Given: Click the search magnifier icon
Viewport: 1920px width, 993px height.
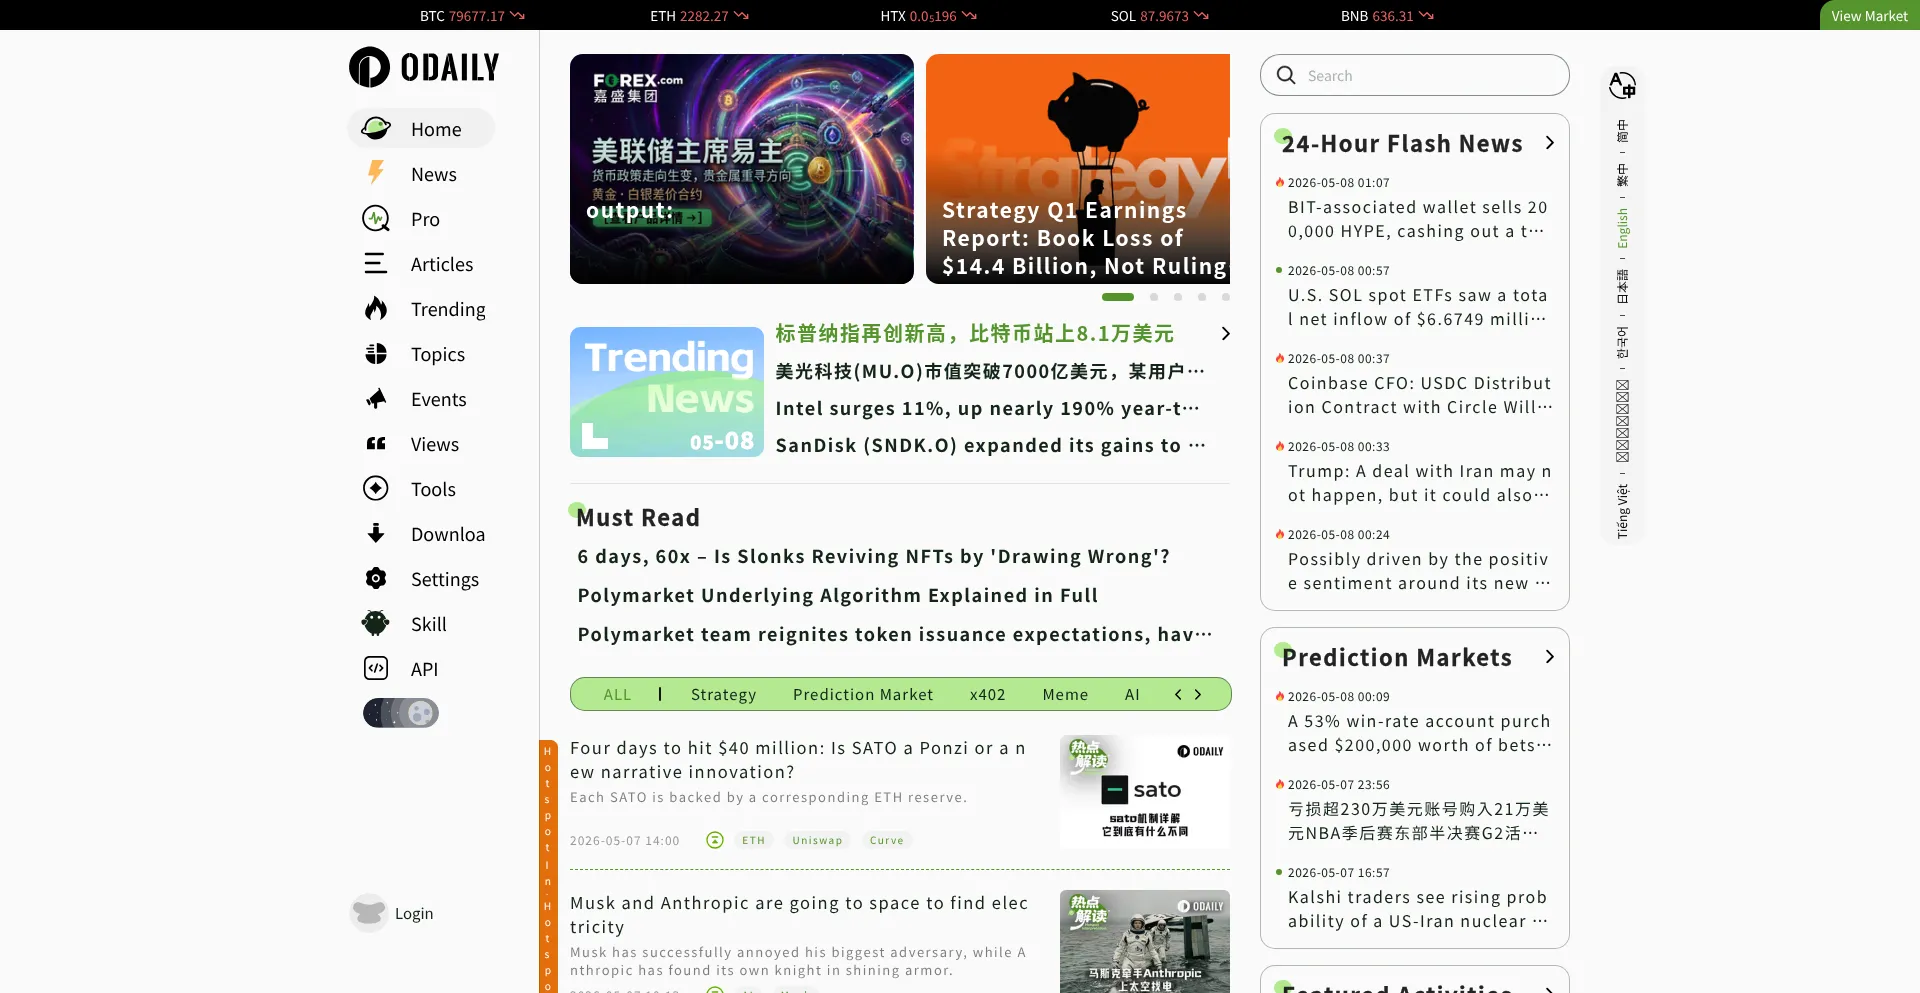Looking at the screenshot, I should pos(1286,75).
